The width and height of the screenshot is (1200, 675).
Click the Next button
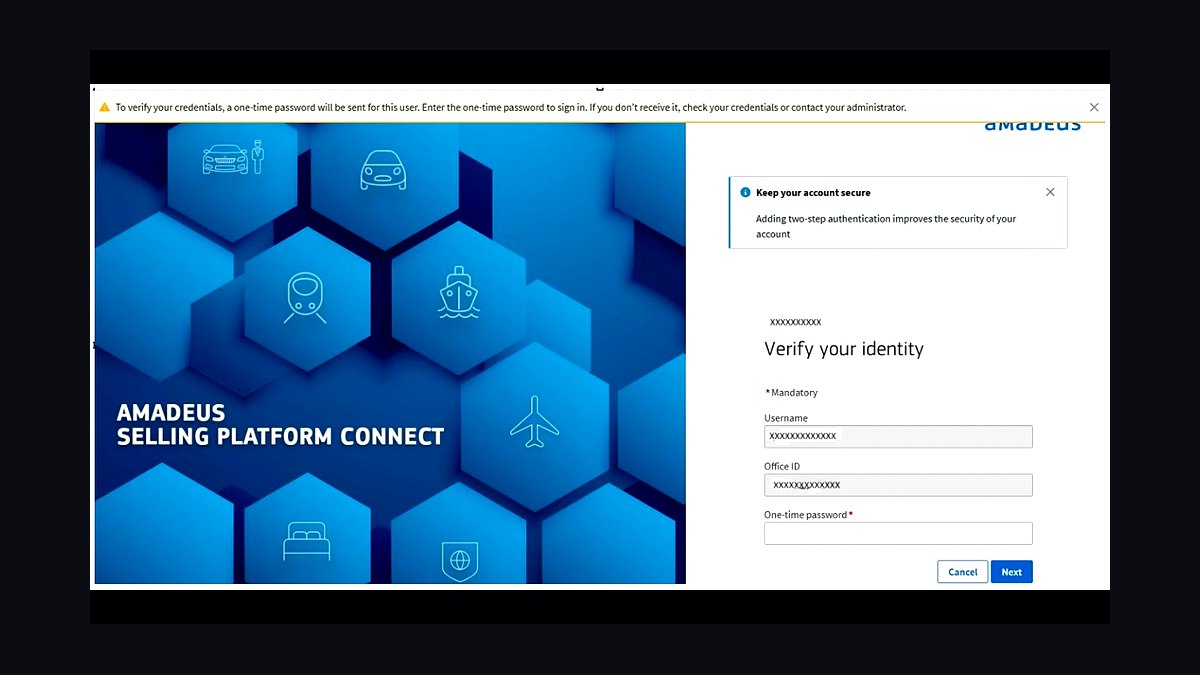[1012, 572]
